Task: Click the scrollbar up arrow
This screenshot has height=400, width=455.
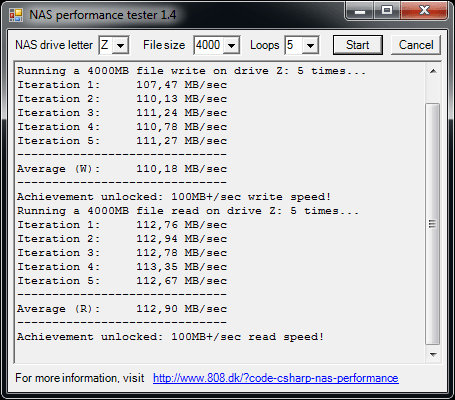Action: tap(433, 71)
